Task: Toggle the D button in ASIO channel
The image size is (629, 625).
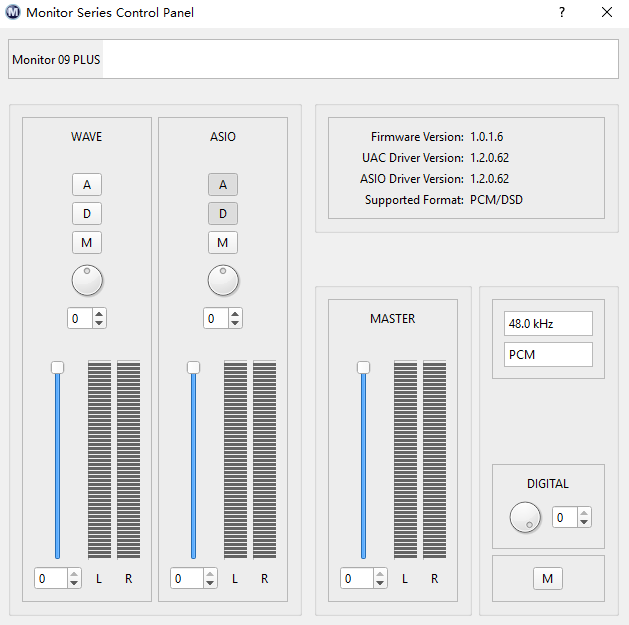Action: pos(223,213)
